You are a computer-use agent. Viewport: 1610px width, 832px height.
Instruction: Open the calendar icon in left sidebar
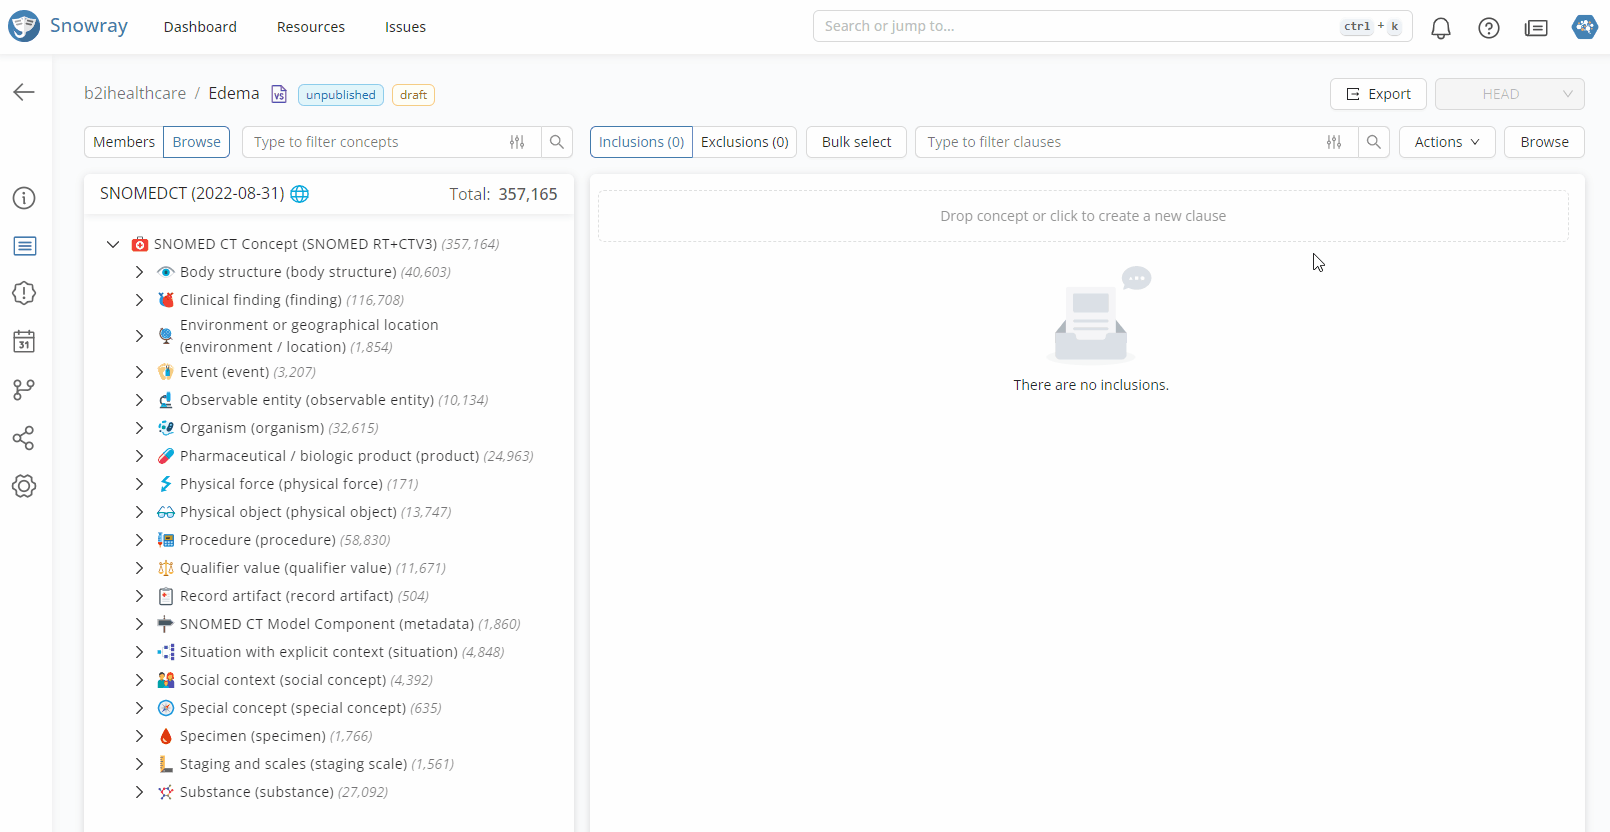(x=24, y=342)
